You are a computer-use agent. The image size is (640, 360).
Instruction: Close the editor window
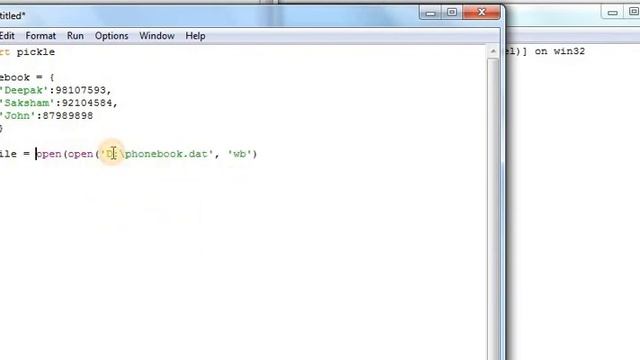[x=481, y=13]
